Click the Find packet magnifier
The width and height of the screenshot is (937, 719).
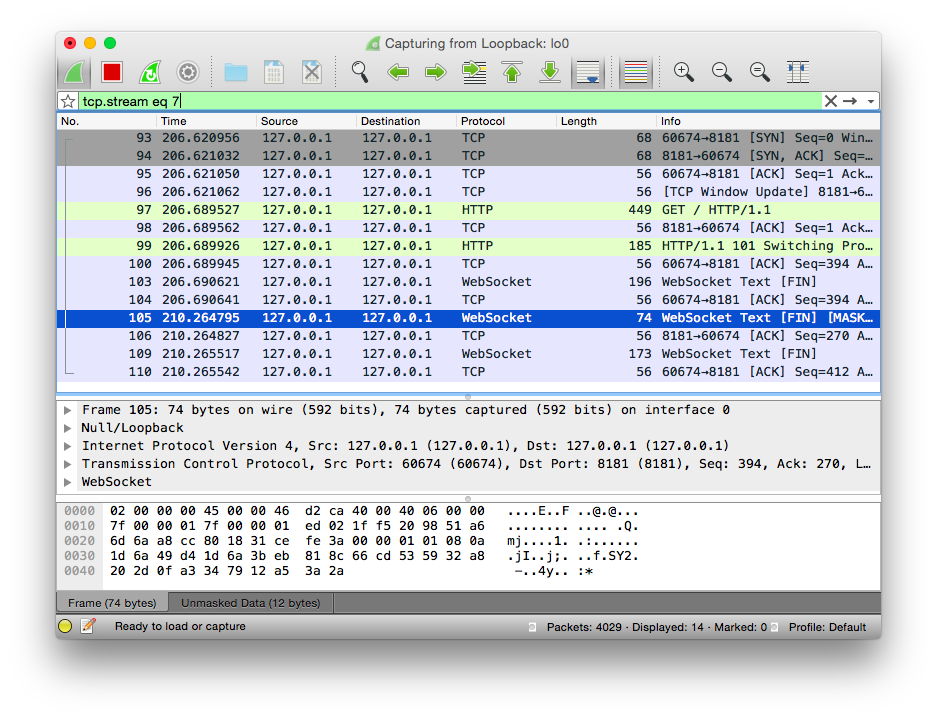point(360,72)
